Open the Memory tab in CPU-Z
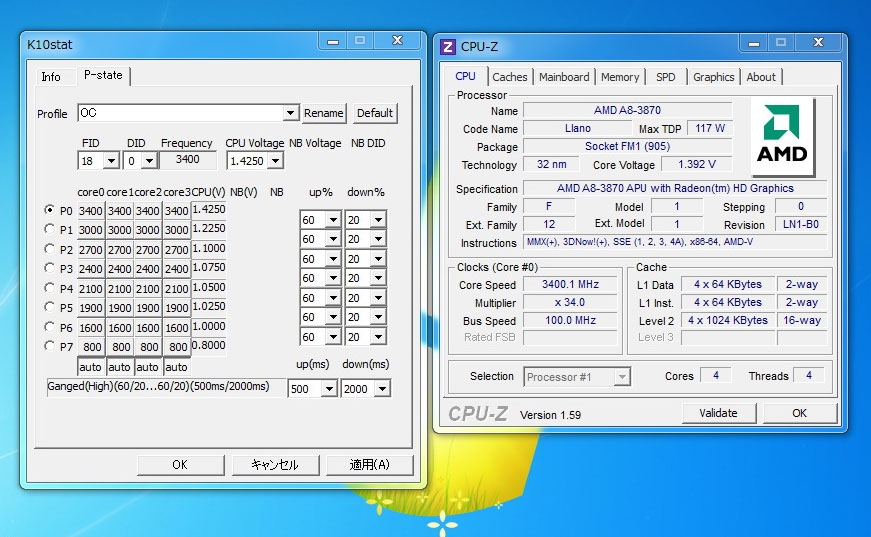871x537 pixels. pyautogui.click(x=620, y=77)
